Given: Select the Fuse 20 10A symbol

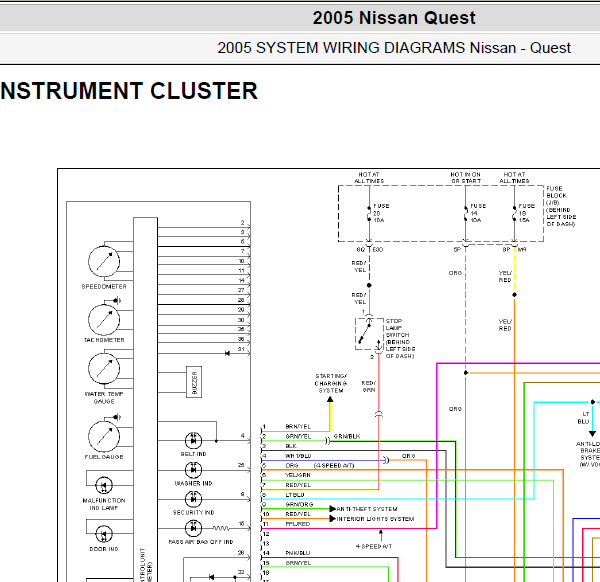Looking at the screenshot, I should [x=369, y=214].
